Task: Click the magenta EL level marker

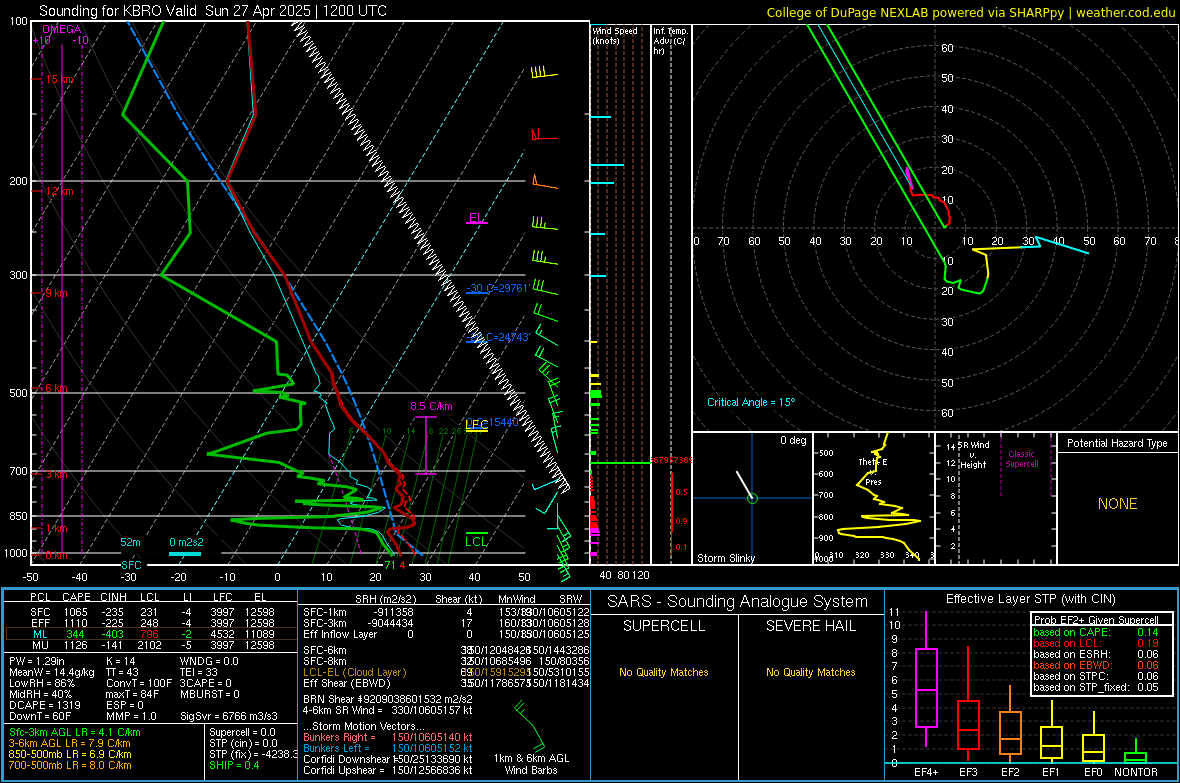Action: (476, 218)
